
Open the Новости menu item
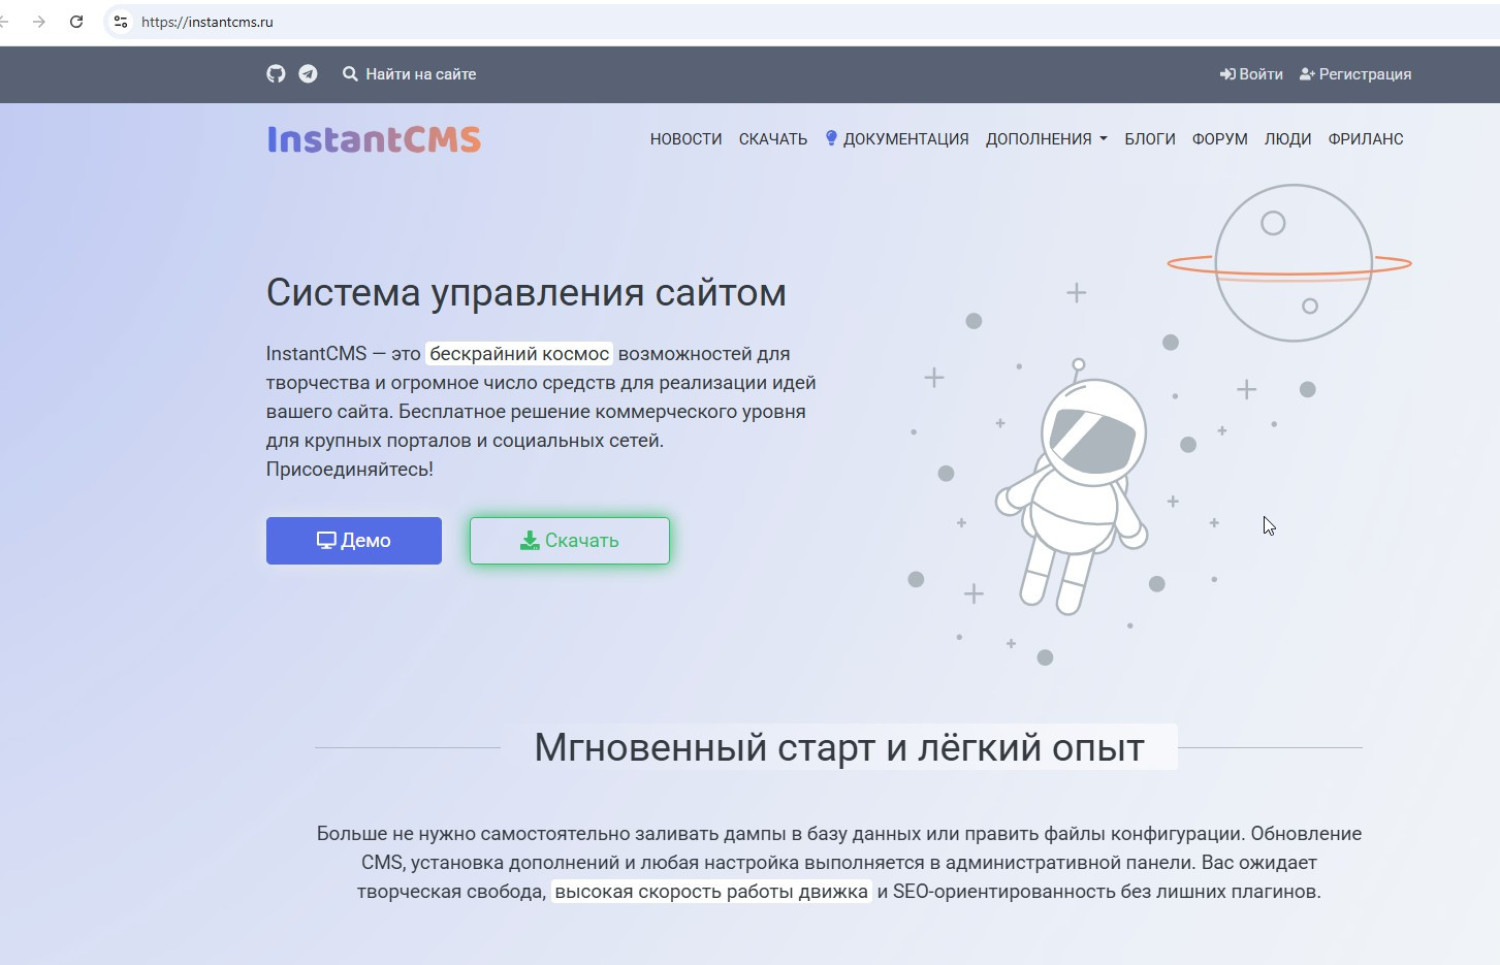[x=685, y=139]
